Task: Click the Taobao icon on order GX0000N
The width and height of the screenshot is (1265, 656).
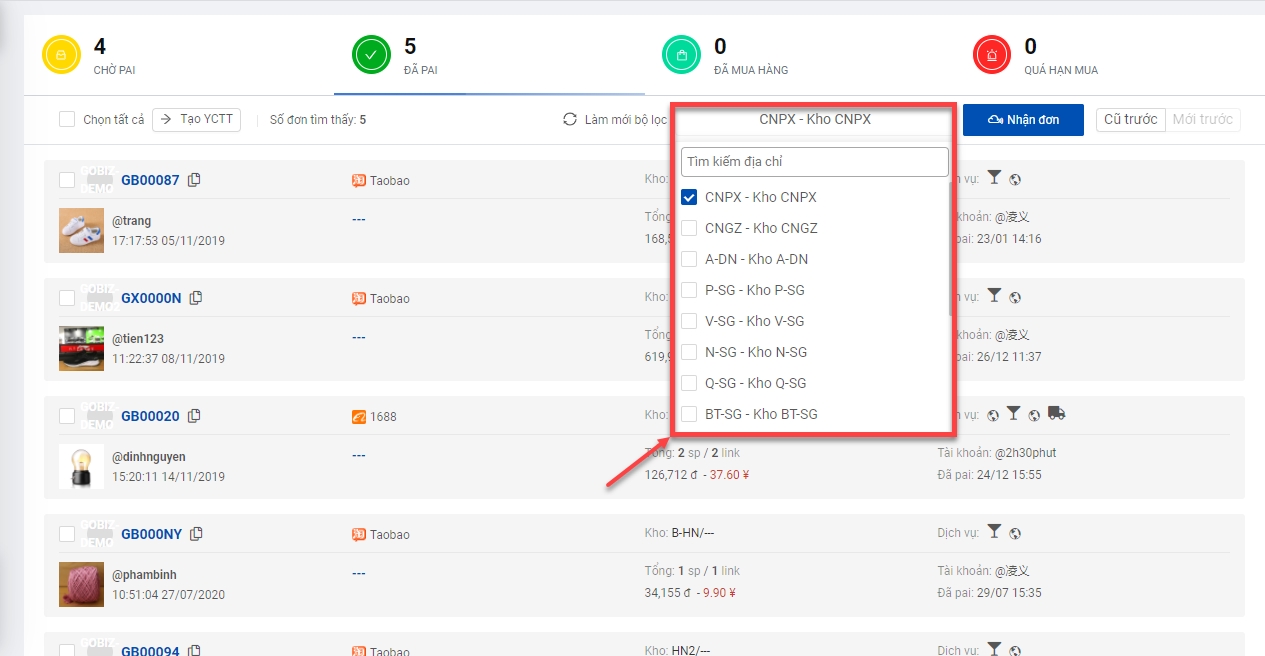Action: [x=359, y=299]
